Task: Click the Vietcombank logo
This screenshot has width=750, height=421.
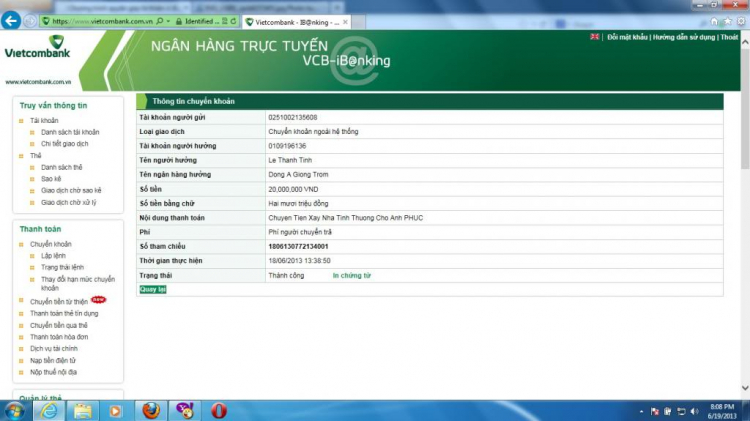Action: (x=37, y=47)
